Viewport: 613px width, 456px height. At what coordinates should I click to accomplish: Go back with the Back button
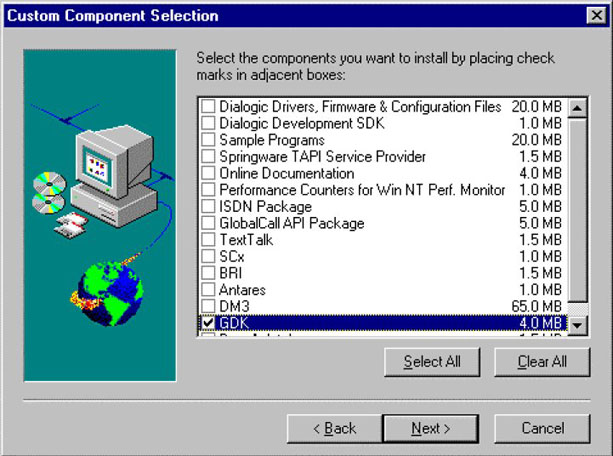[x=335, y=429]
